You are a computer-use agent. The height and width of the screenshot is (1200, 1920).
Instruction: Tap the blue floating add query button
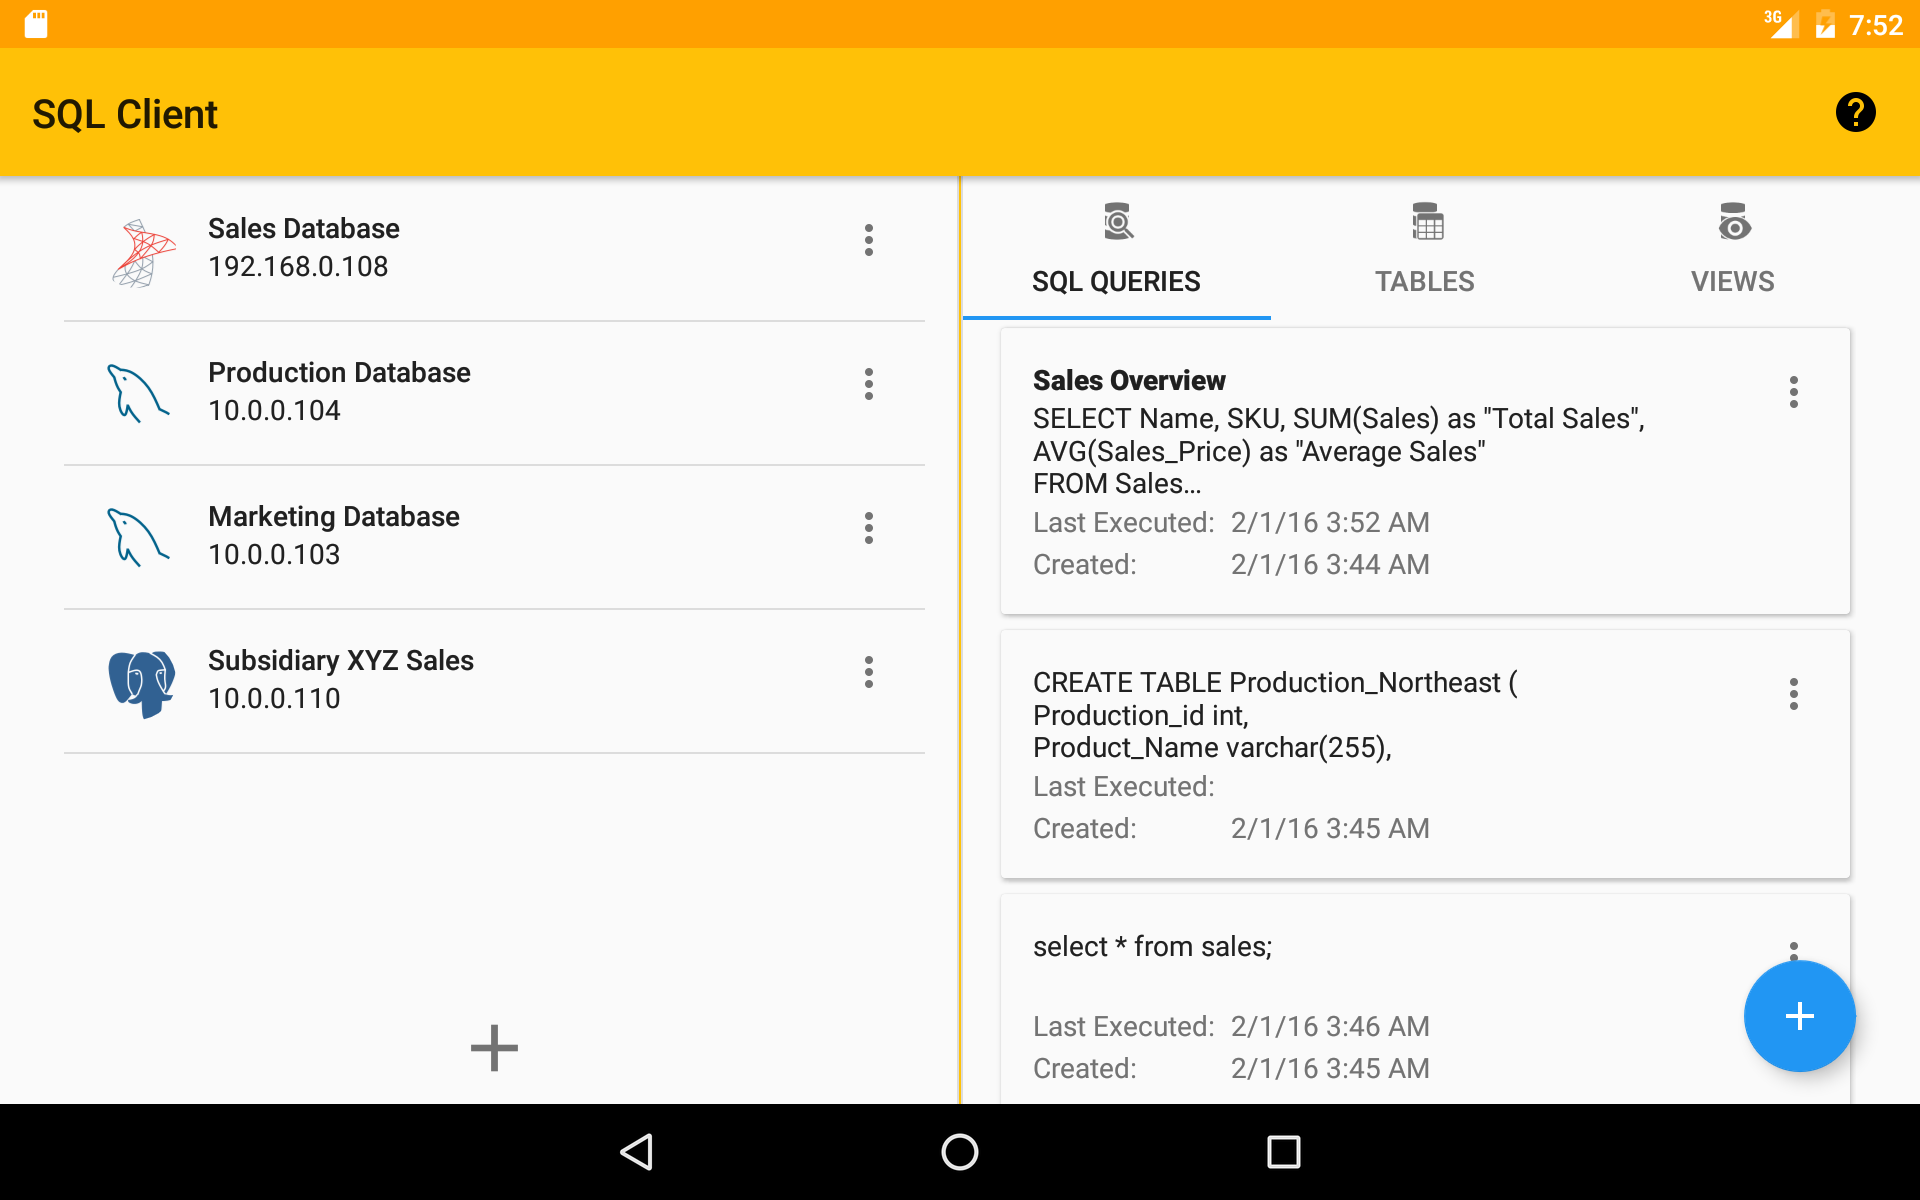pos(1799,1016)
